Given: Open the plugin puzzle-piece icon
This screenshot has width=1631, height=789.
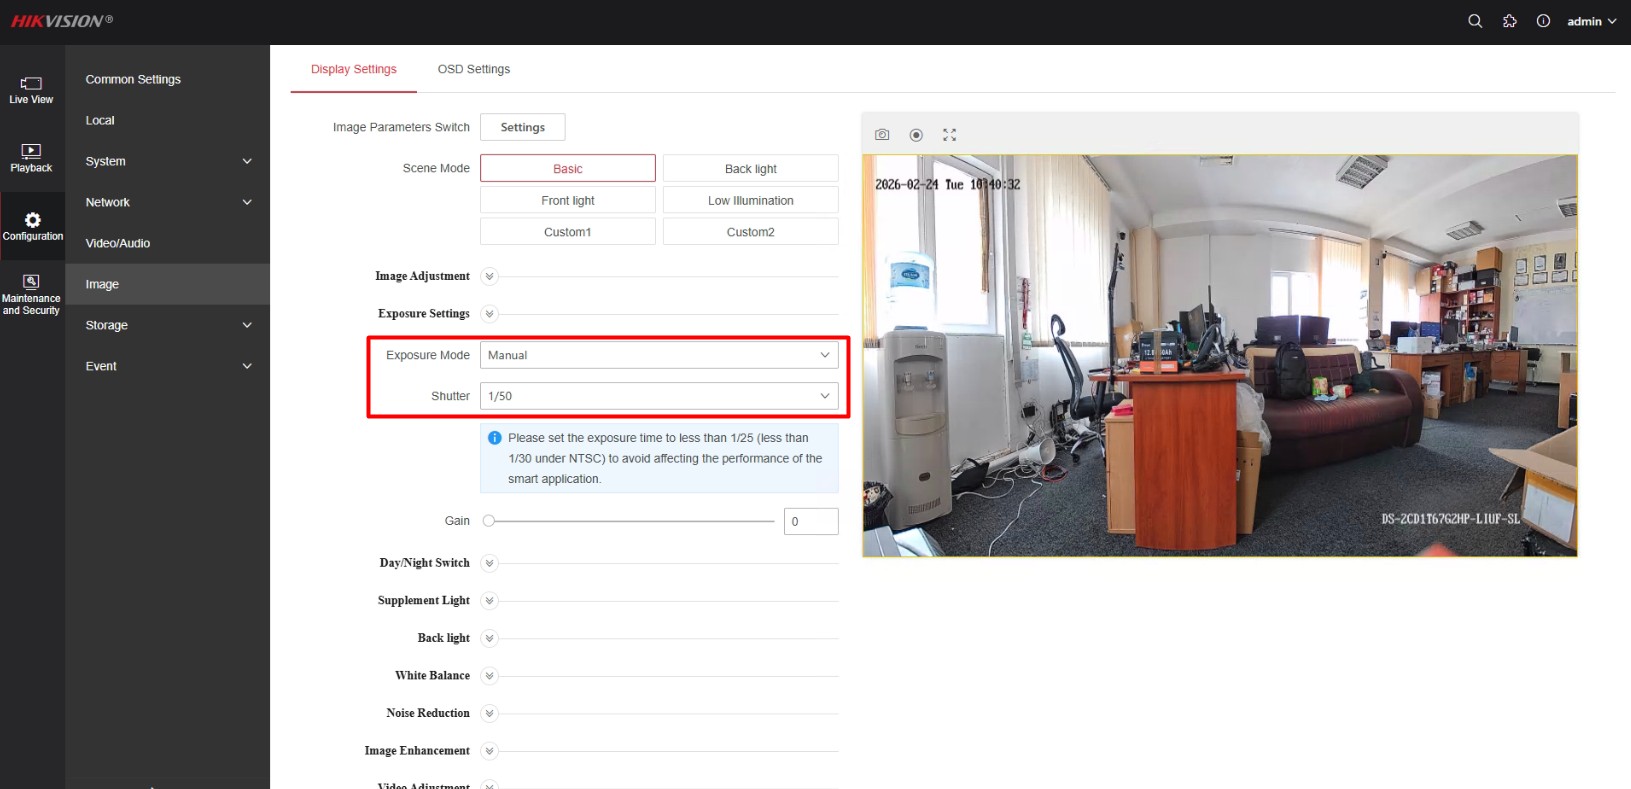Looking at the screenshot, I should 1509,21.
